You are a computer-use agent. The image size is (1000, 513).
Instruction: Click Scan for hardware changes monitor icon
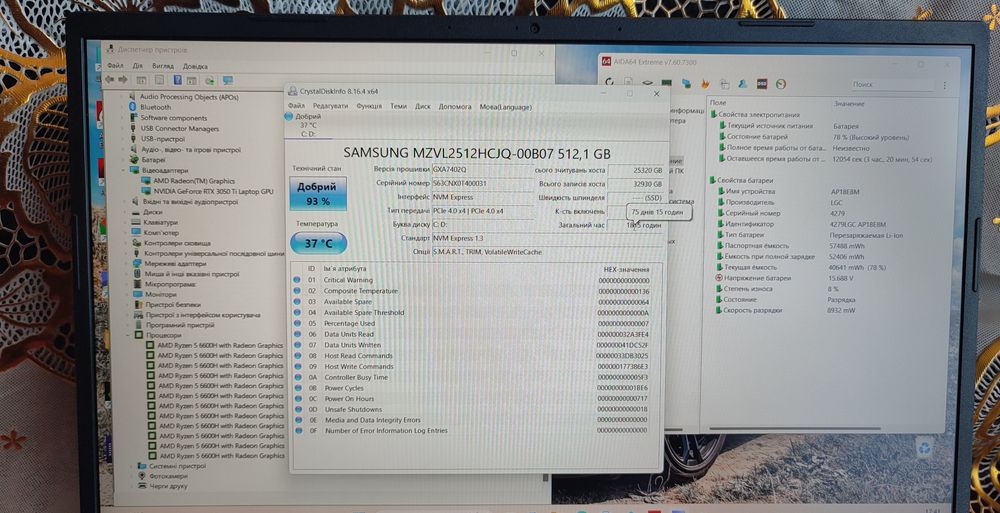[227, 80]
